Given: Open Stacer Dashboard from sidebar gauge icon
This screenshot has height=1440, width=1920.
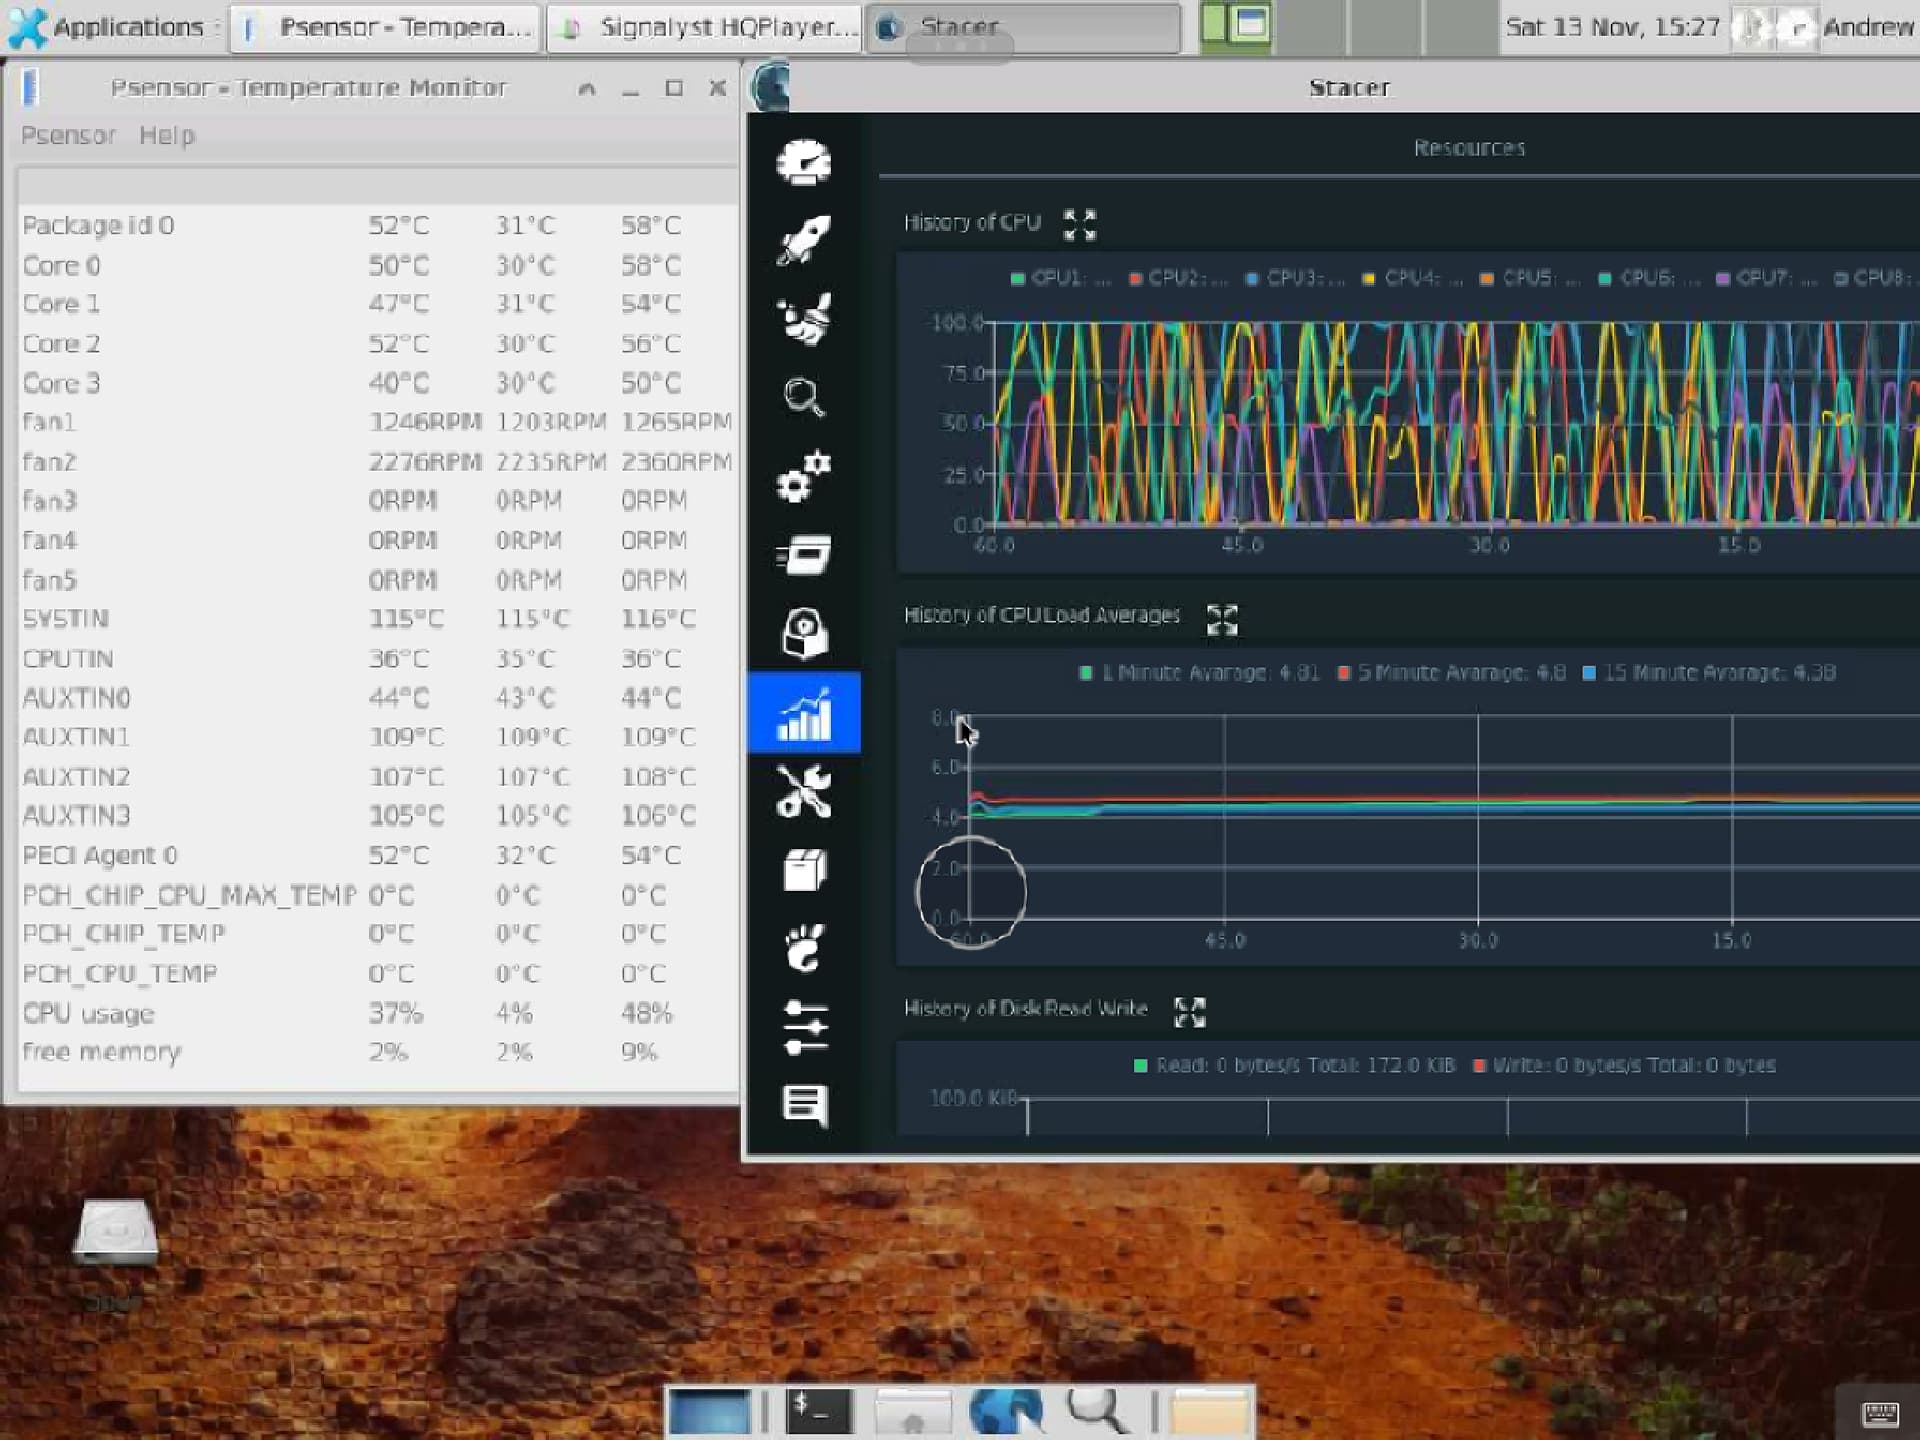Looking at the screenshot, I should (x=804, y=162).
